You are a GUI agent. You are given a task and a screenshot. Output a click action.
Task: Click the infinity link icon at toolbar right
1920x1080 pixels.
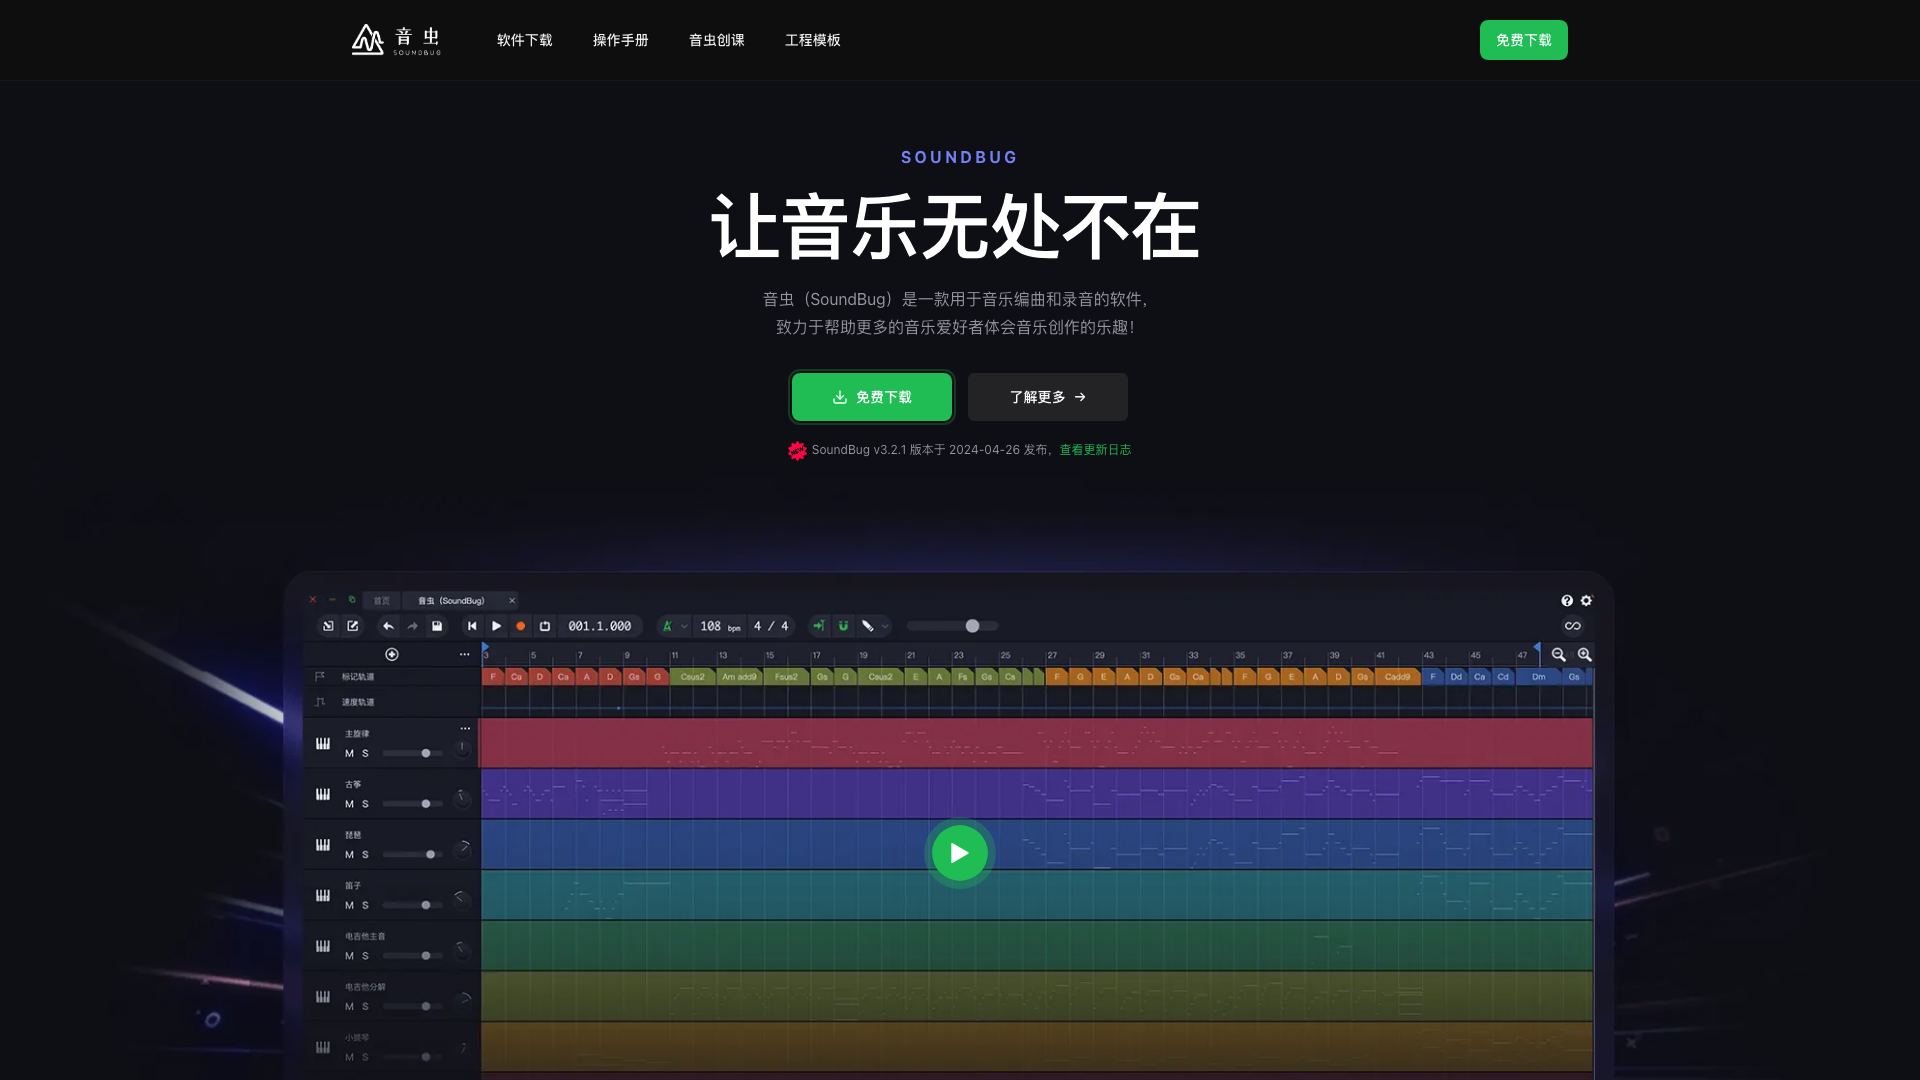[1573, 626]
